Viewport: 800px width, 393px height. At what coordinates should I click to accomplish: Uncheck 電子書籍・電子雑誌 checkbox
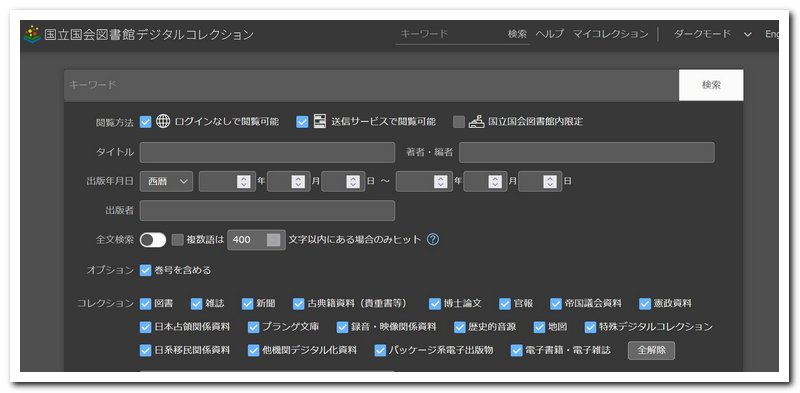pyautogui.click(x=517, y=351)
